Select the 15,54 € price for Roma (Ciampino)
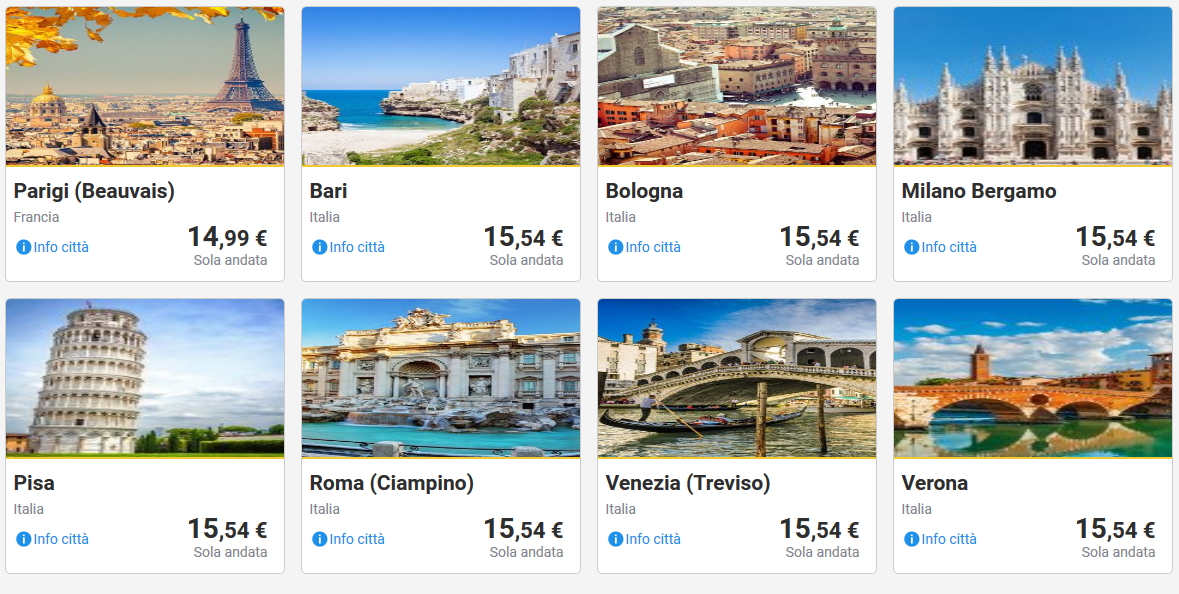The image size is (1179, 594). point(523,530)
